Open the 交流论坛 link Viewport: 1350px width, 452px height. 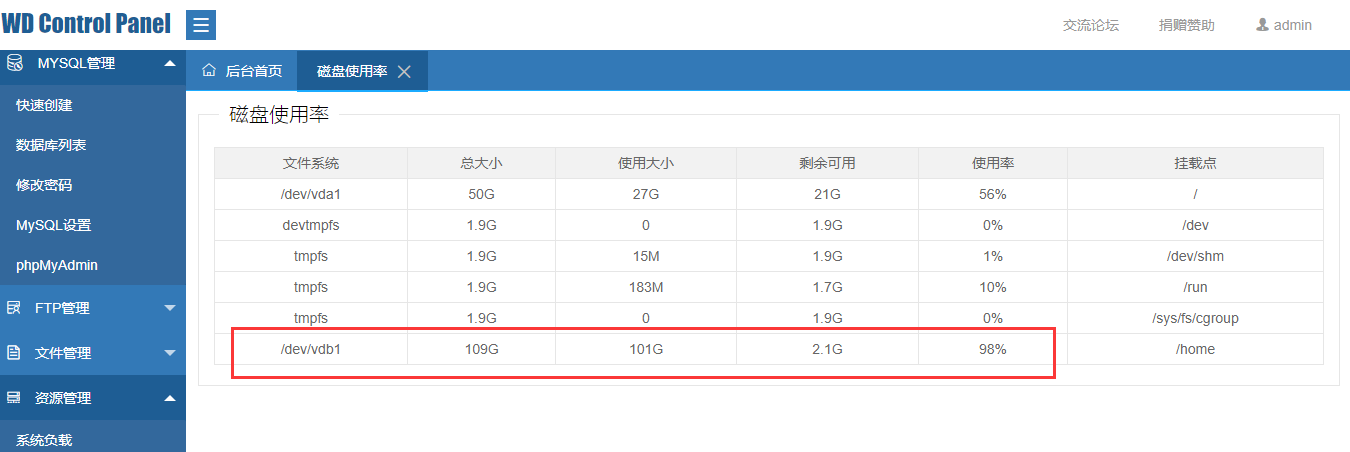point(1091,25)
